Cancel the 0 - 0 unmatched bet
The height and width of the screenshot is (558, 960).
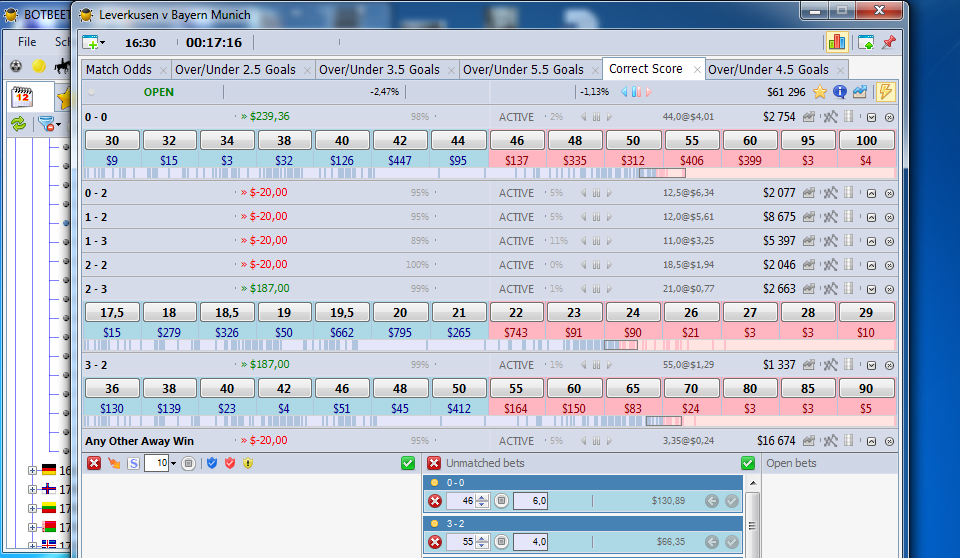tap(435, 501)
